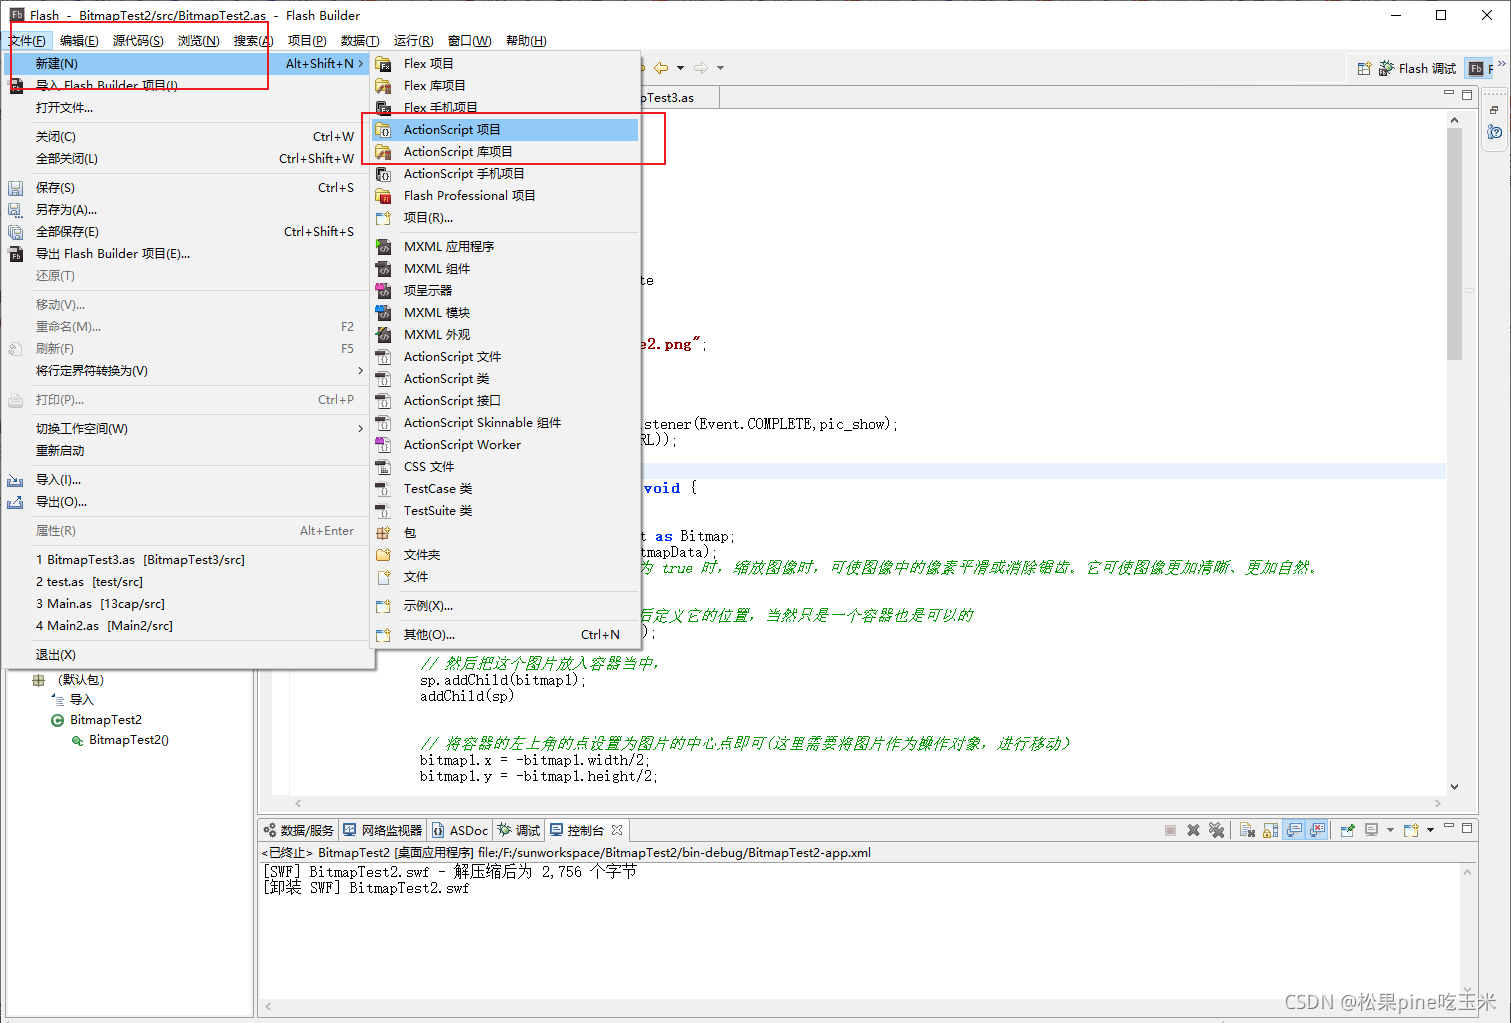Click 打开文件... menu entry
Screen dimensions: 1511x1023
[187, 108]
